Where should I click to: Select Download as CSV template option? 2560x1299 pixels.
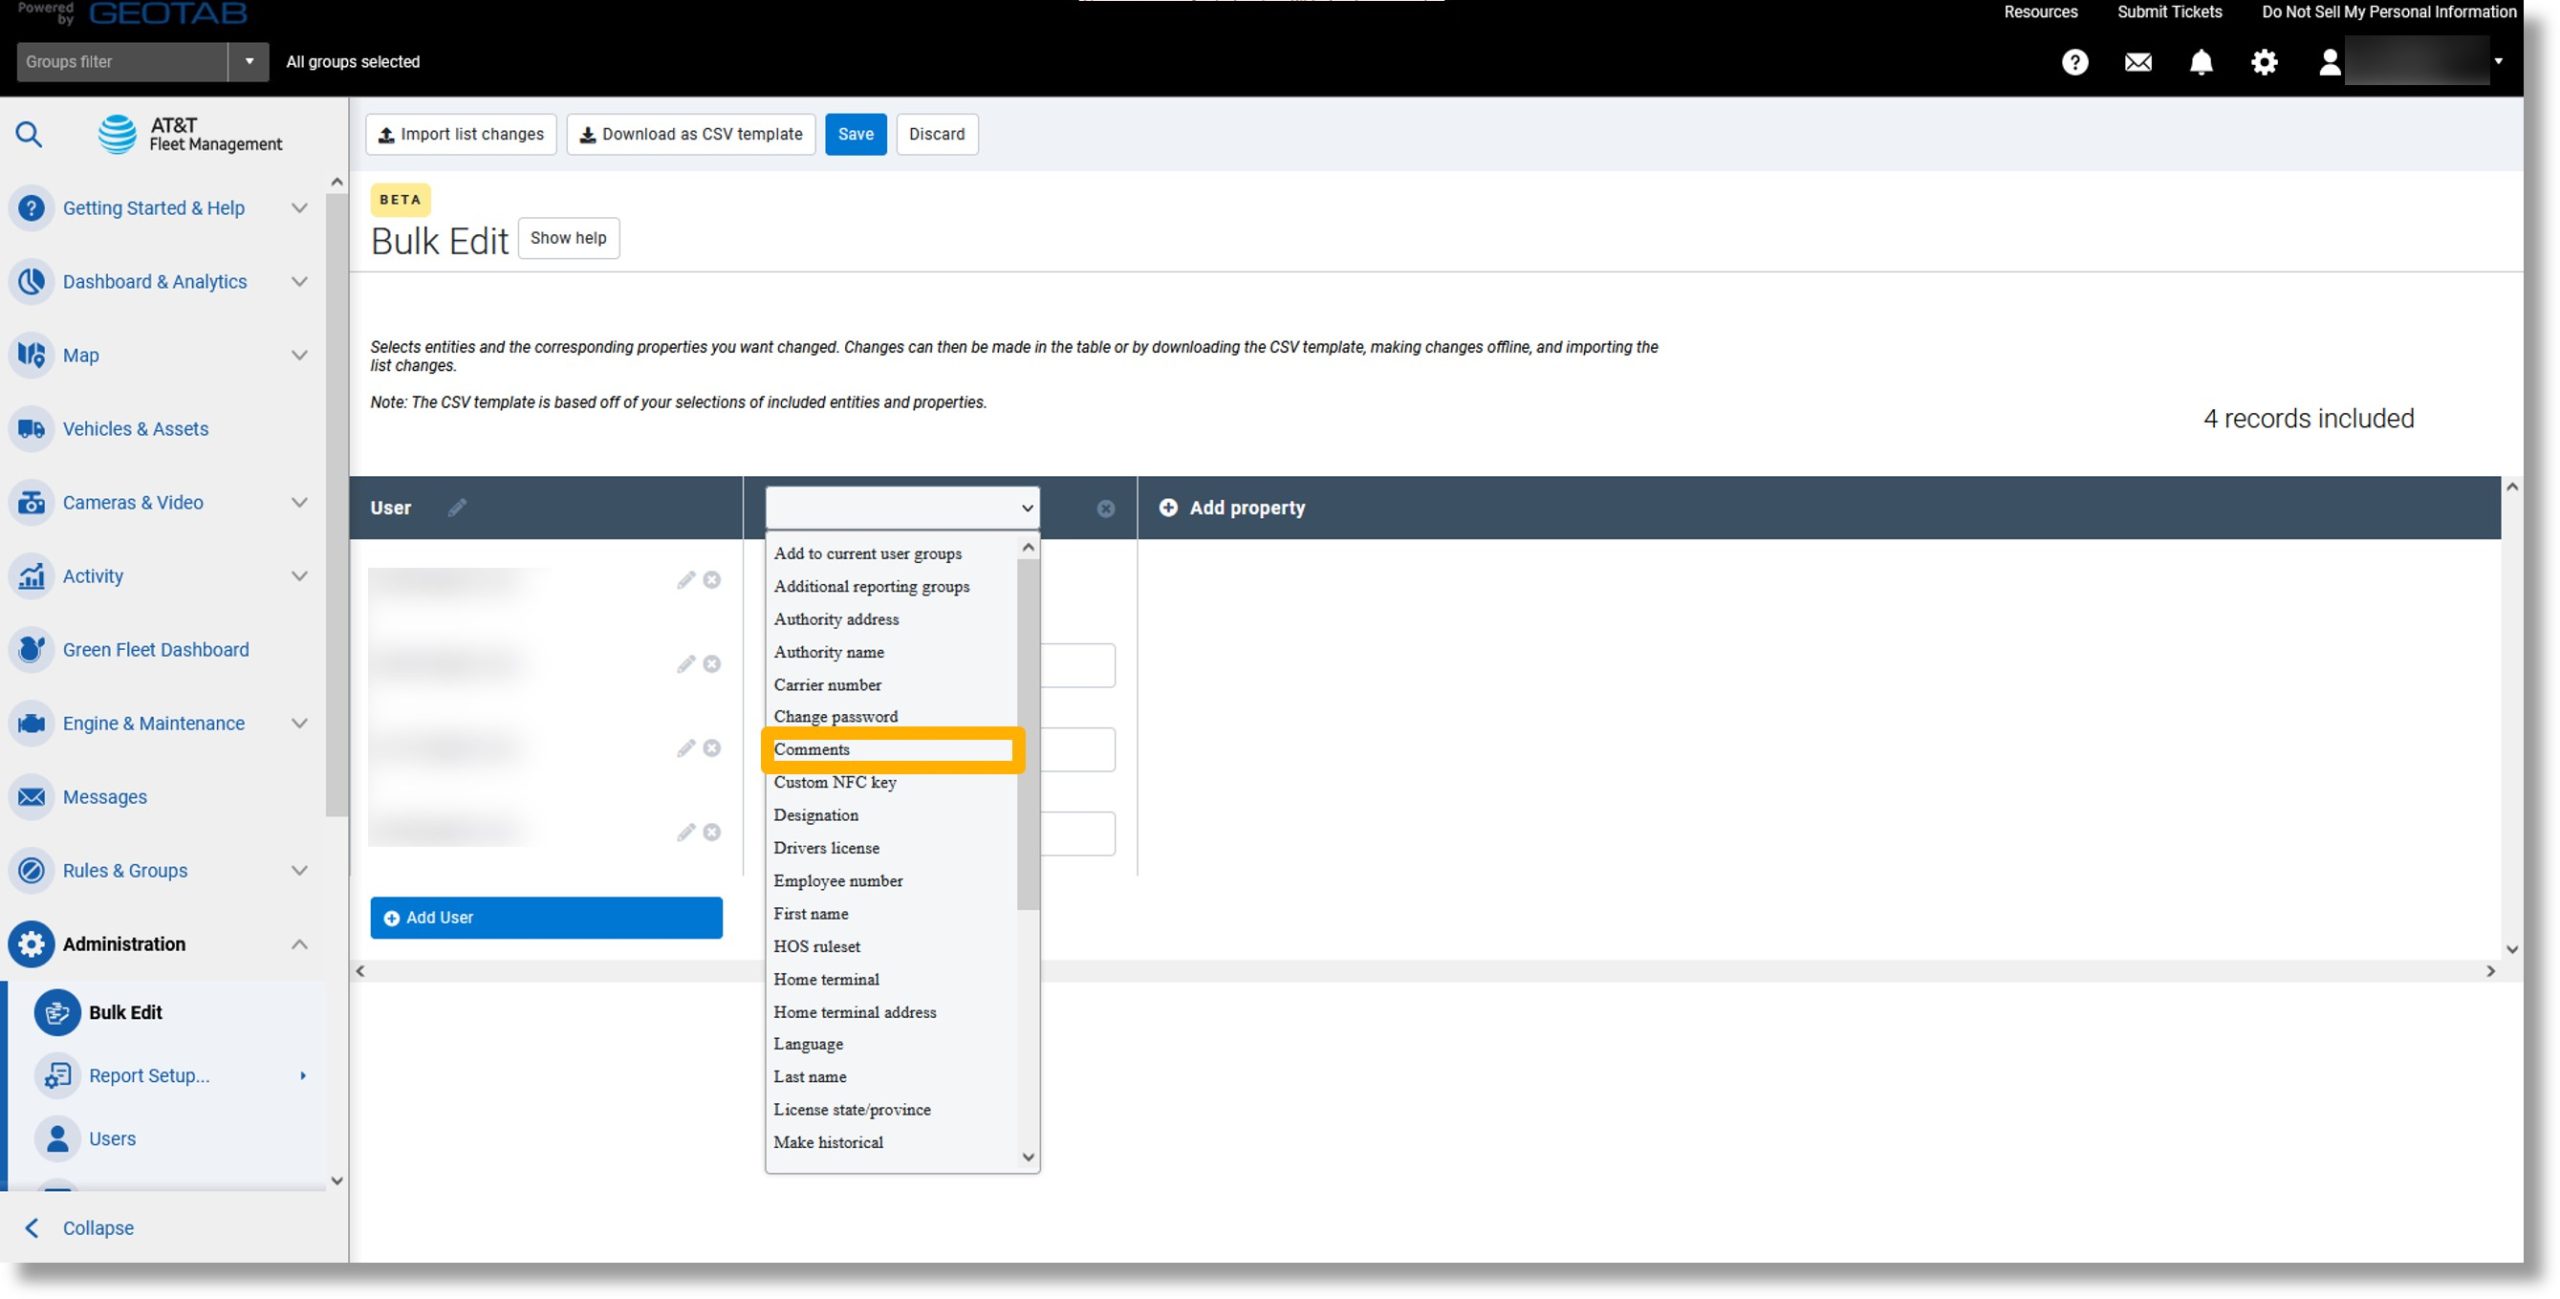coord(691,133)
